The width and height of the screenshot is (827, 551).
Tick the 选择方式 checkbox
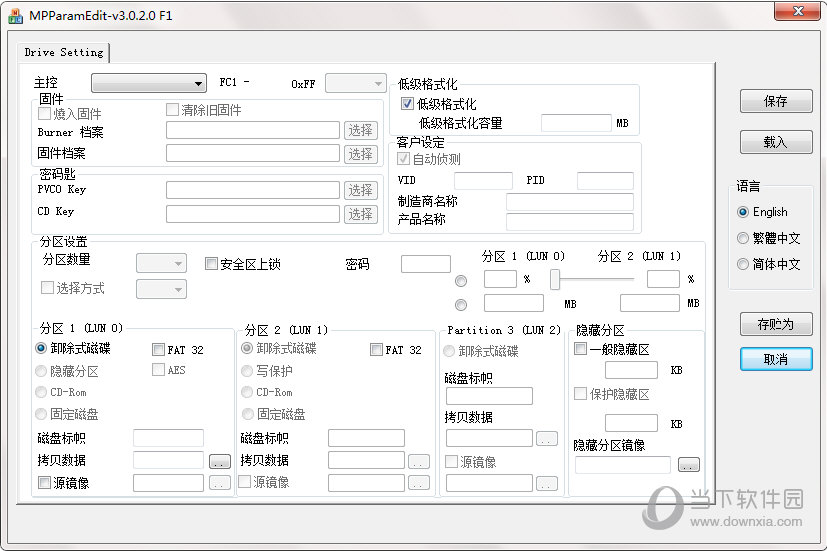[47, 287]
